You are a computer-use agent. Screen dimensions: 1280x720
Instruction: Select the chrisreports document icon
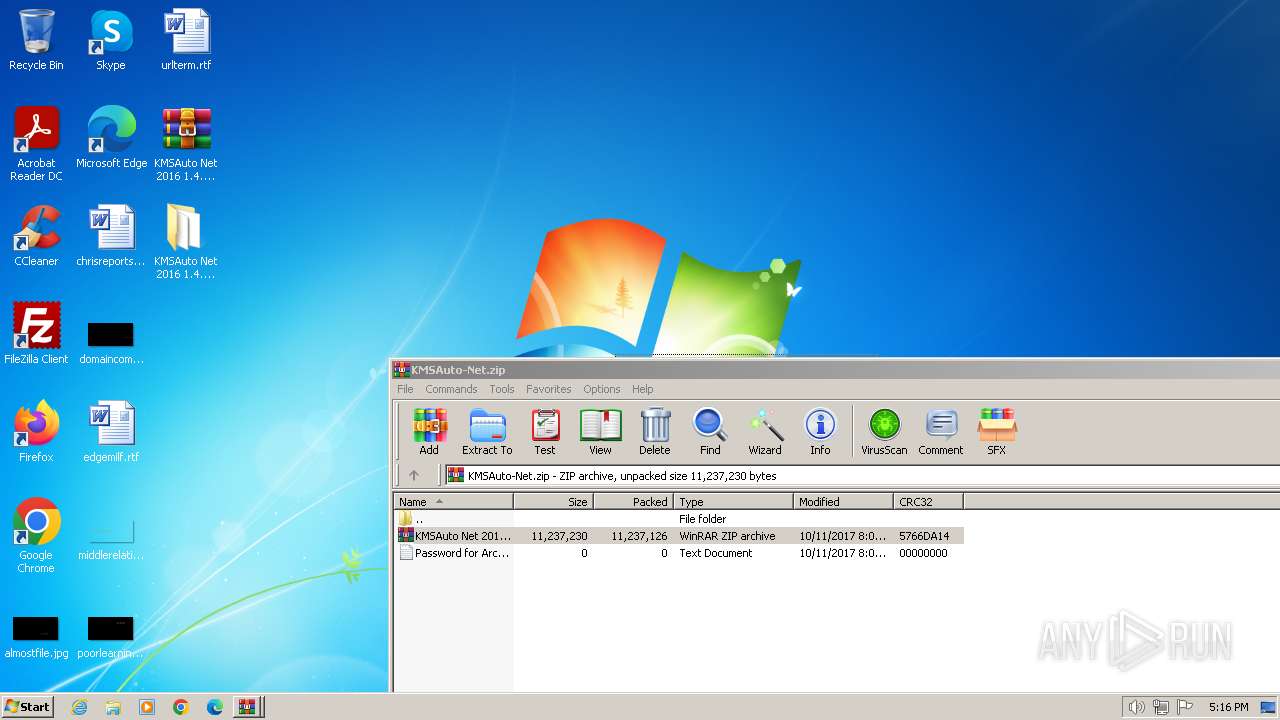coord(111,236)
